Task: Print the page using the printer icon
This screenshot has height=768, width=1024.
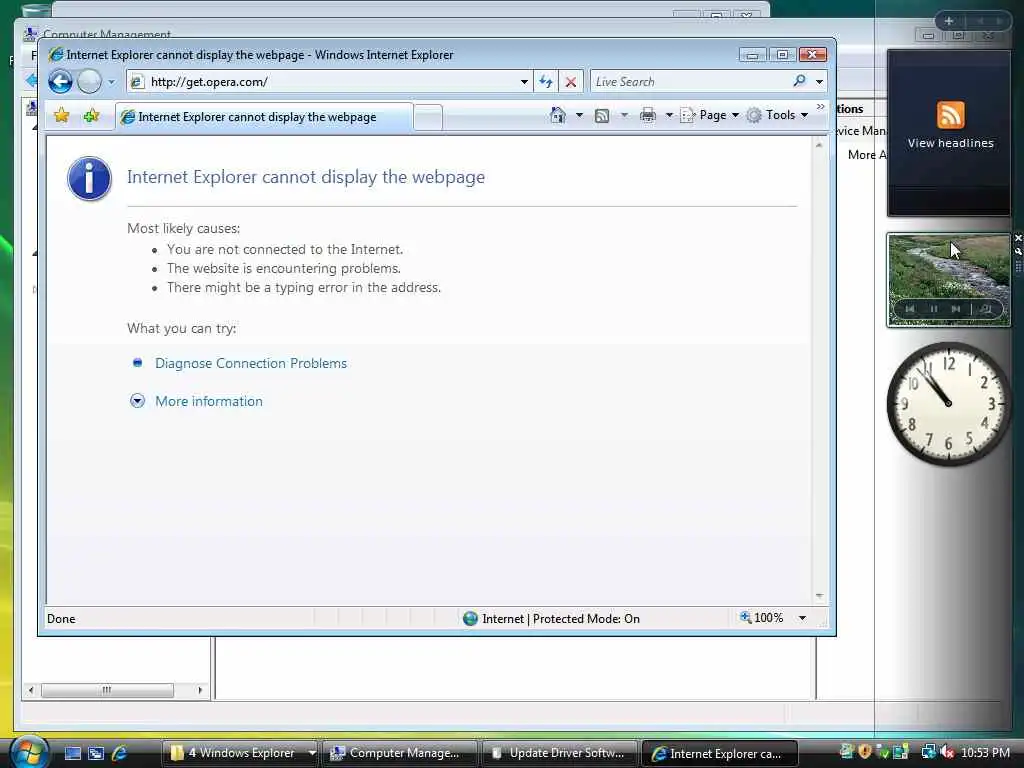Action: 647,116
